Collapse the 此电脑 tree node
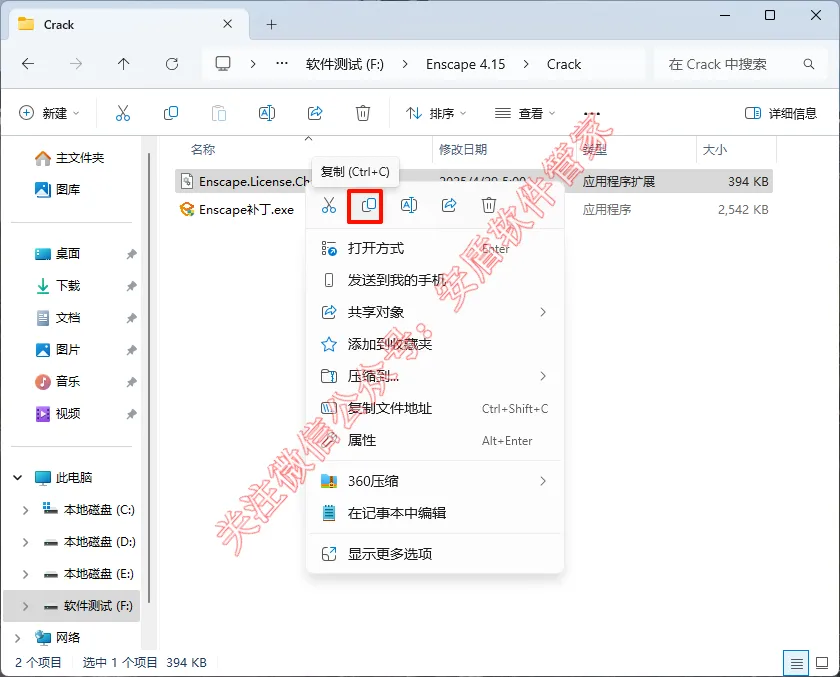The image size is (840, 677). [18, 477]
